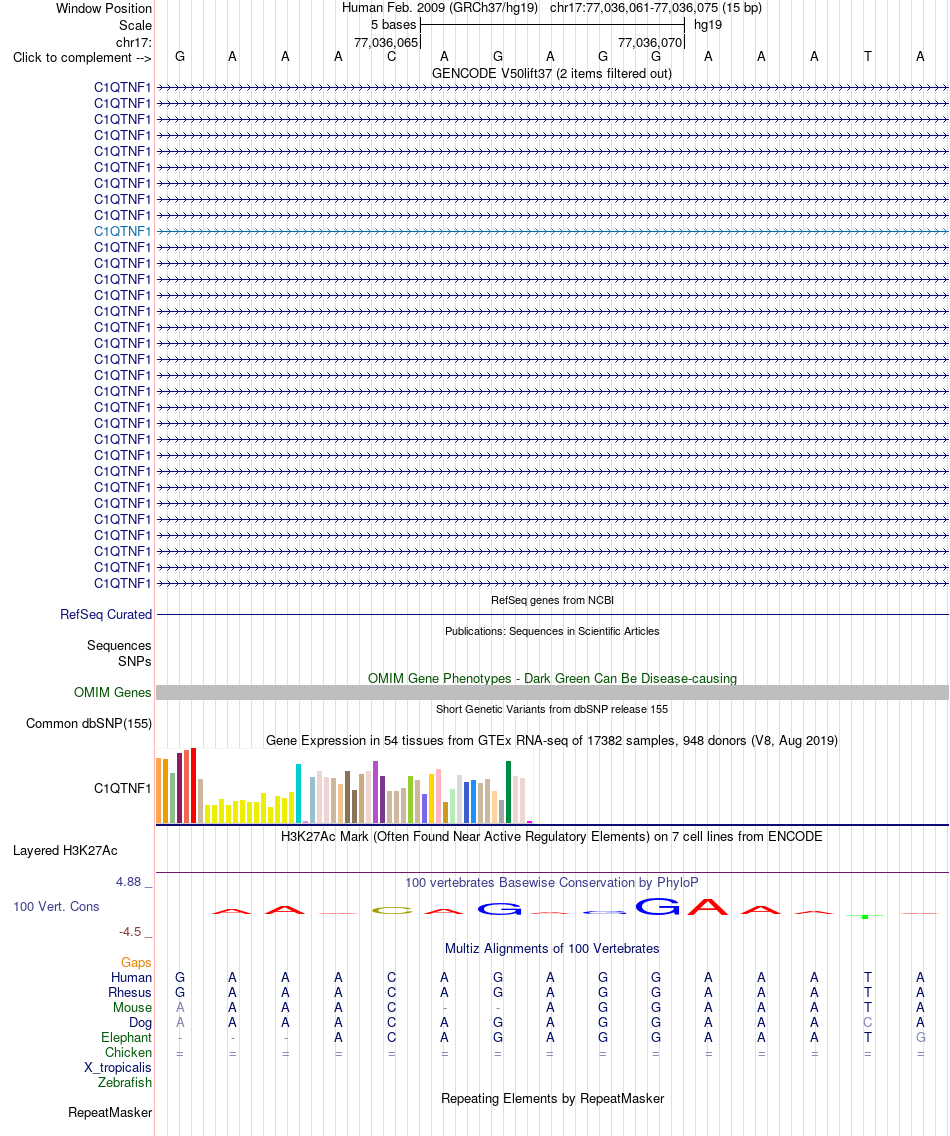Click the 'X_tropicalis' alignment row label
The image size is (950, 1136).
(117, 1068)
